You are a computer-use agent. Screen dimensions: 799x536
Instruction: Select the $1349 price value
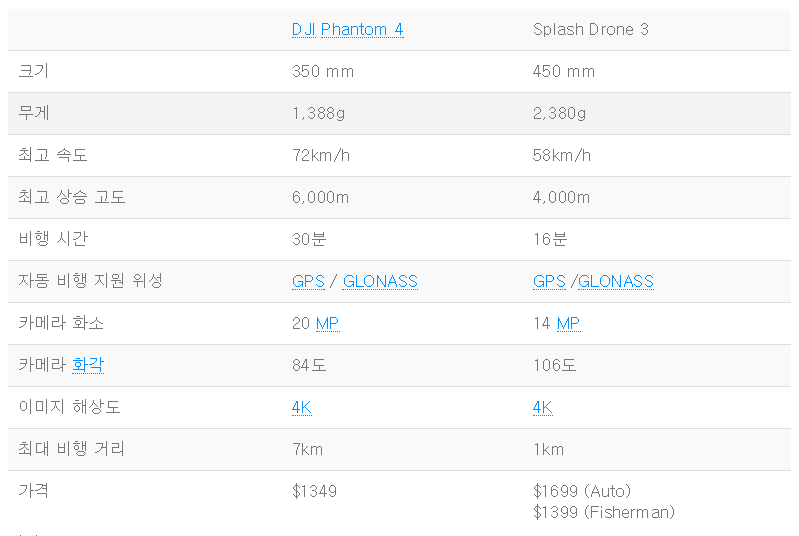point(314,491)
